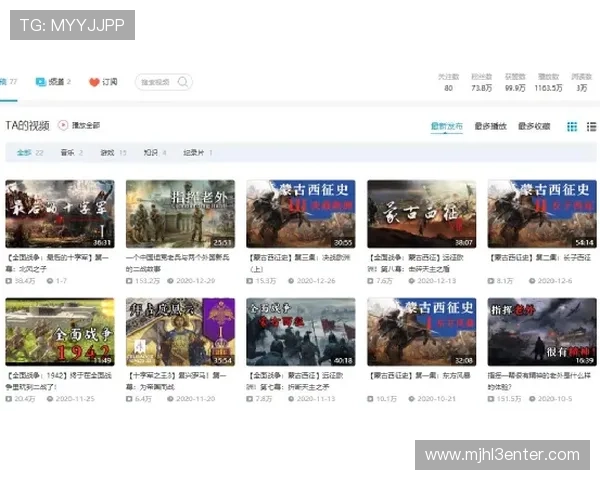Open the 指挥老外 thumbnail lasting 16:39
The width and height of the screenshot is (600, 480).
point(542,332)
